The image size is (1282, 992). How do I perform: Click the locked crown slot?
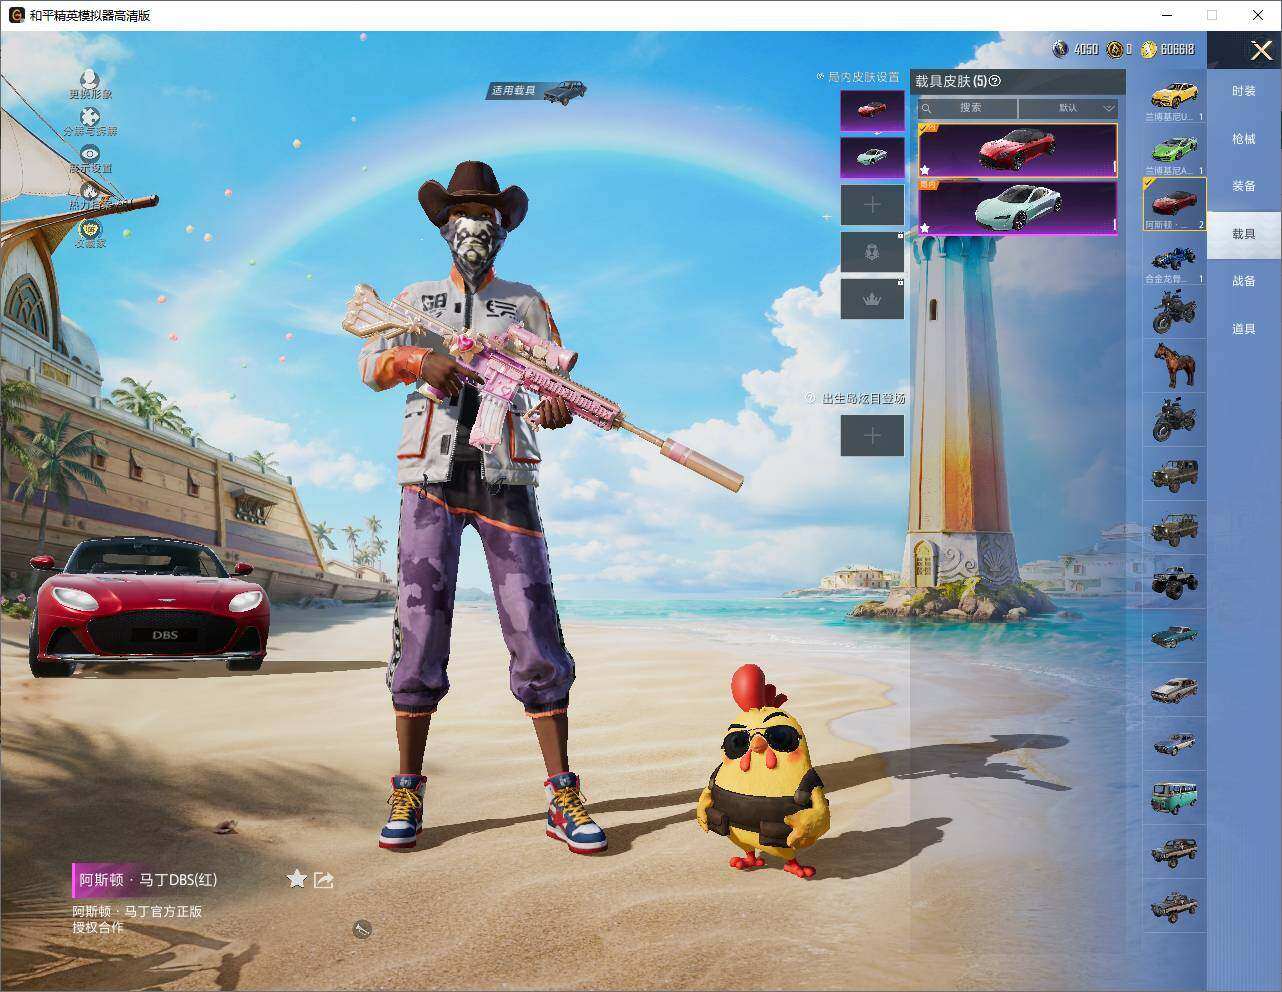pyautogui.click(x=872, y=299)
